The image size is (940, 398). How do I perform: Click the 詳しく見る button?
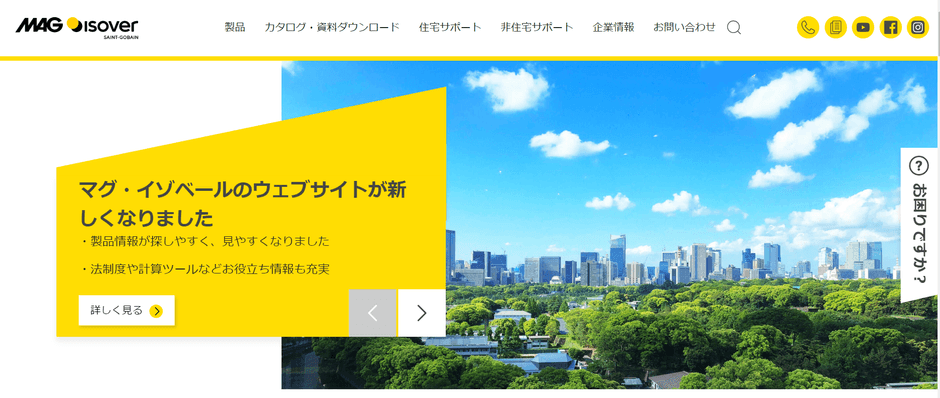[x=126, y=310]
